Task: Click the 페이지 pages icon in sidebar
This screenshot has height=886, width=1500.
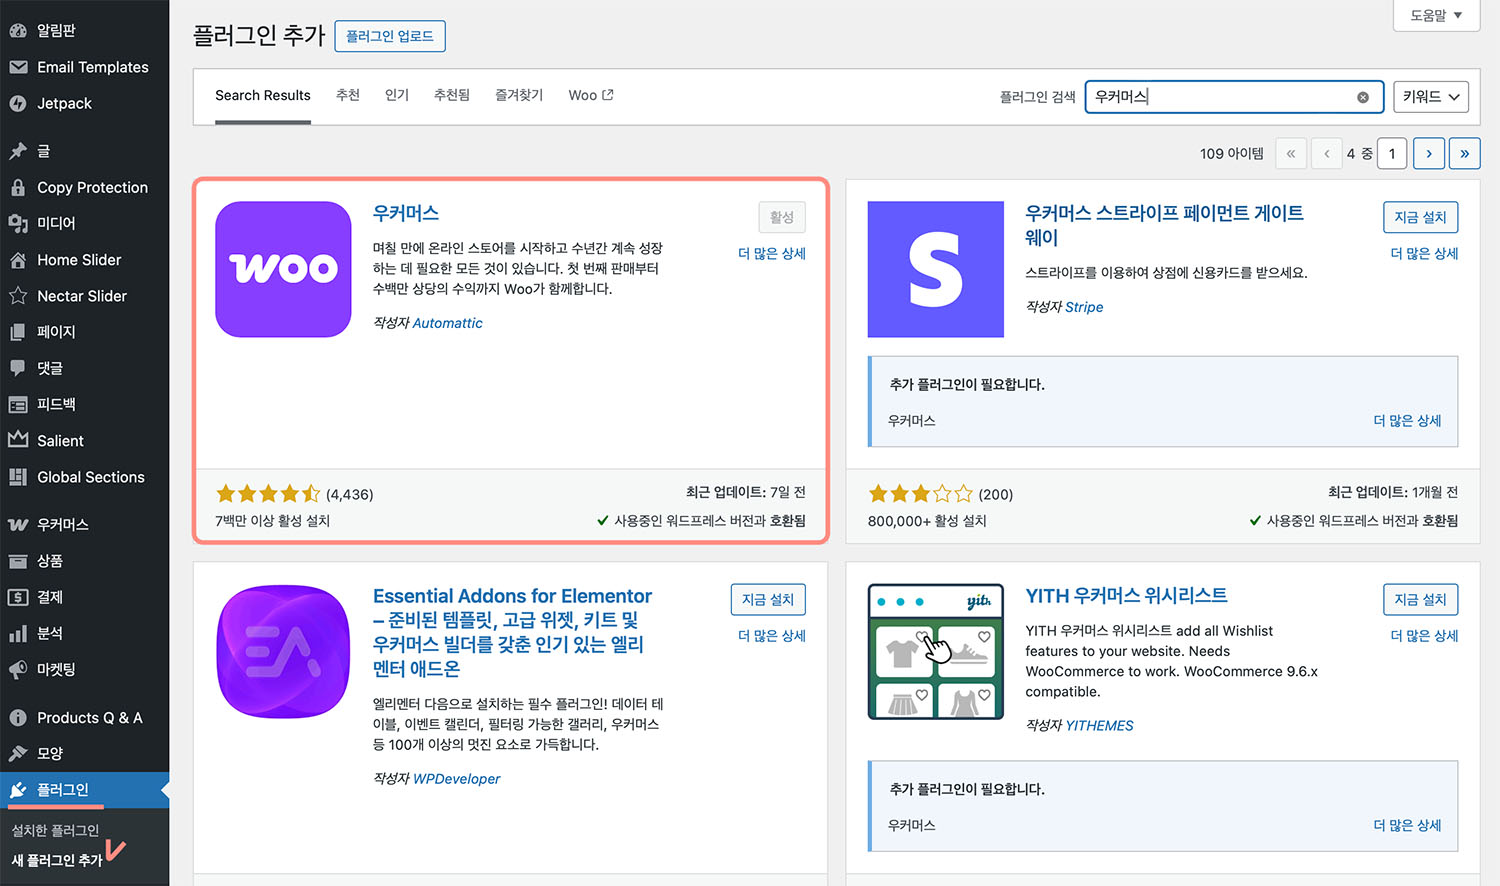Action: (x=18, y=332)
